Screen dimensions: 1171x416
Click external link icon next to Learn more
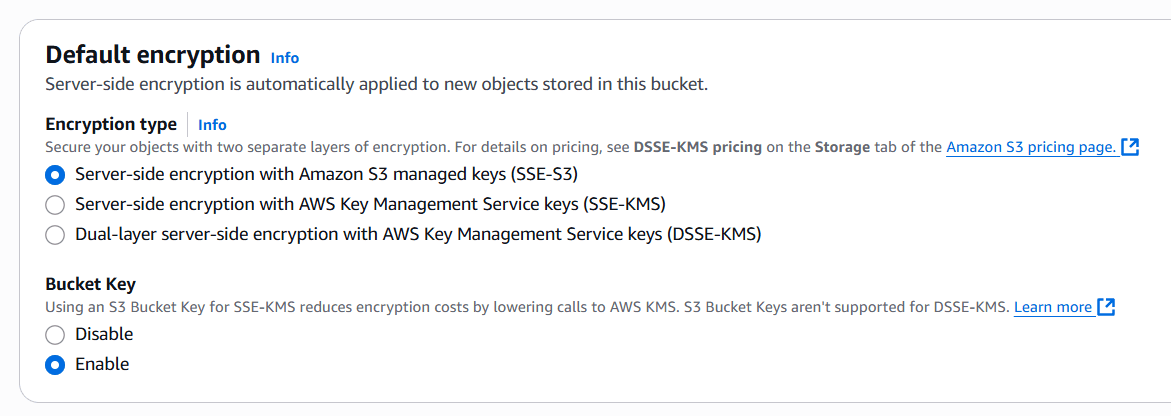pyautogui.click(x=1106, y=307)
